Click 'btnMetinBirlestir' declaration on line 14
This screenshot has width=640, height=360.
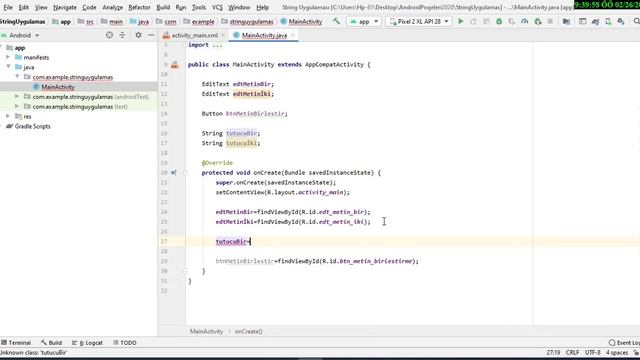click(256, 113)
